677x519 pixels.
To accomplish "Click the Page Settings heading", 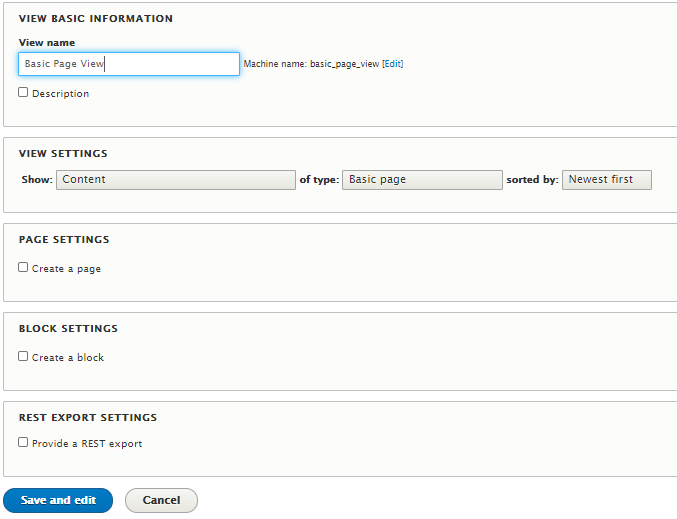I will [64, 240].
